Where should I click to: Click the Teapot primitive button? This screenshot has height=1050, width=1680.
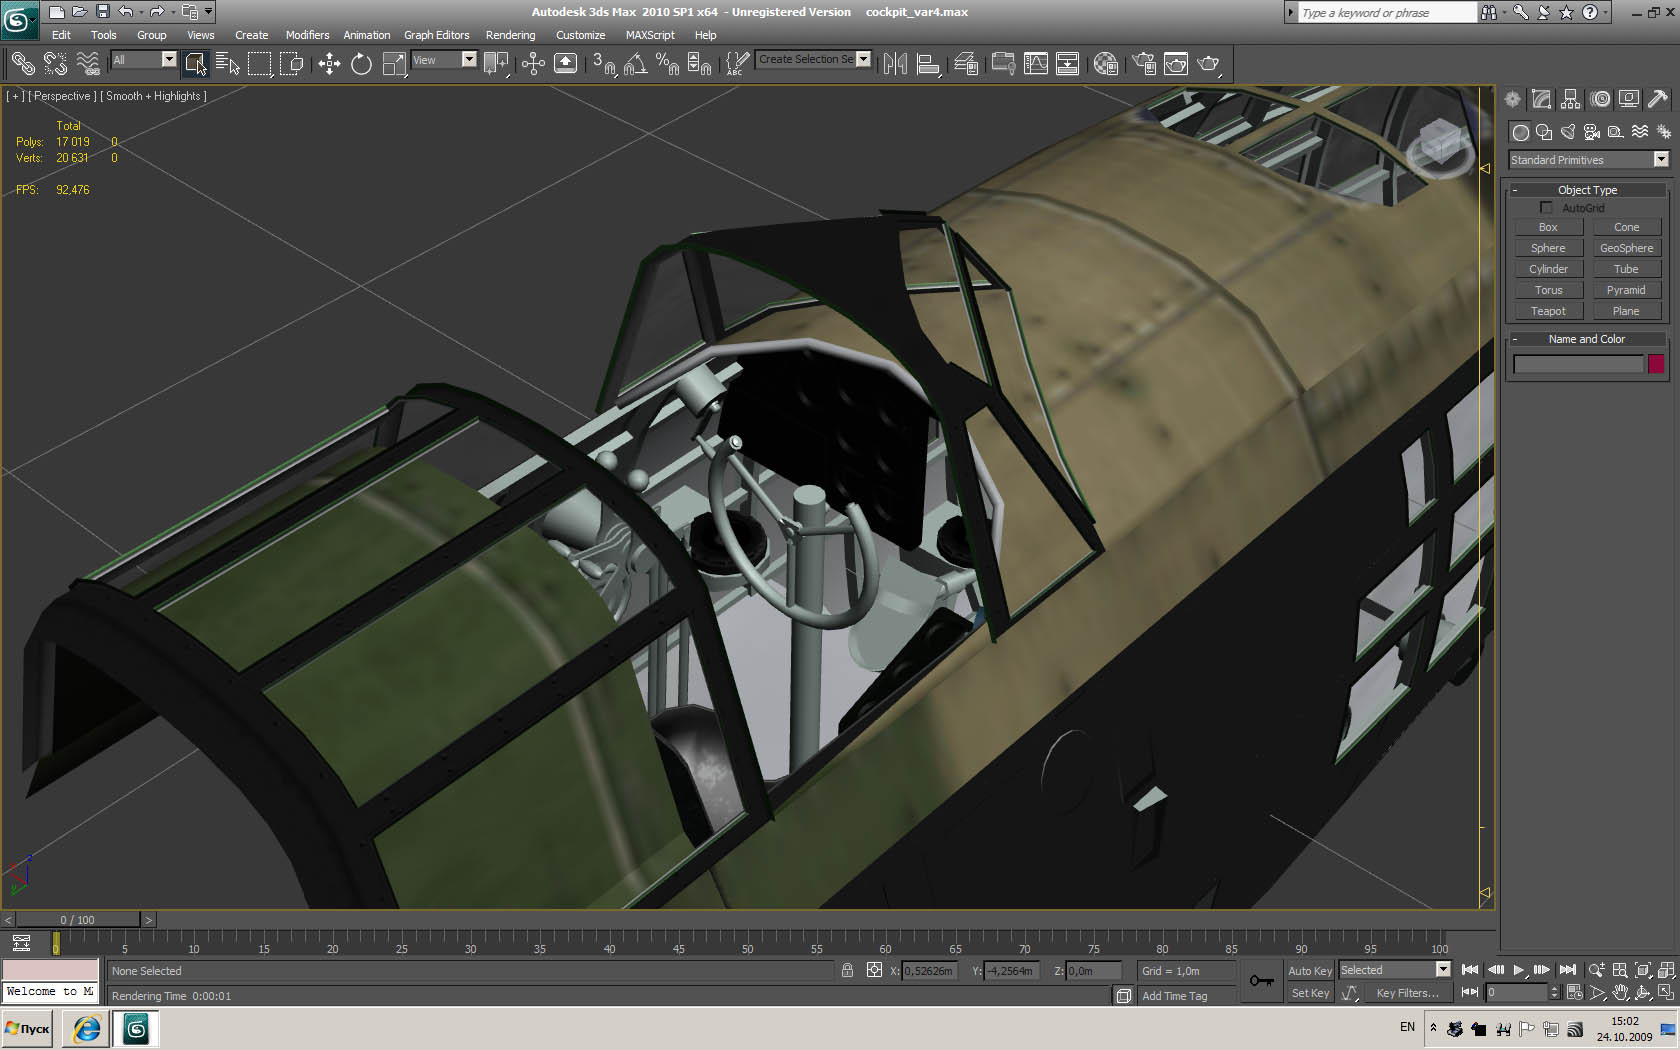1547,311
